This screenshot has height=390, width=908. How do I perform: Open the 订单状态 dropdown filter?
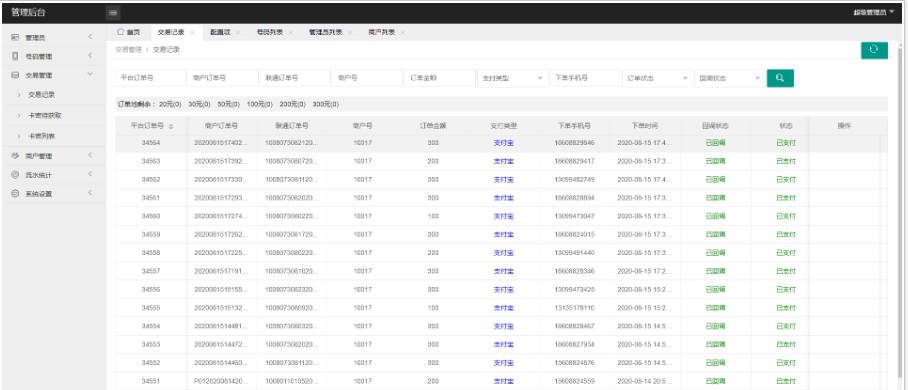[x=657, y=78]
